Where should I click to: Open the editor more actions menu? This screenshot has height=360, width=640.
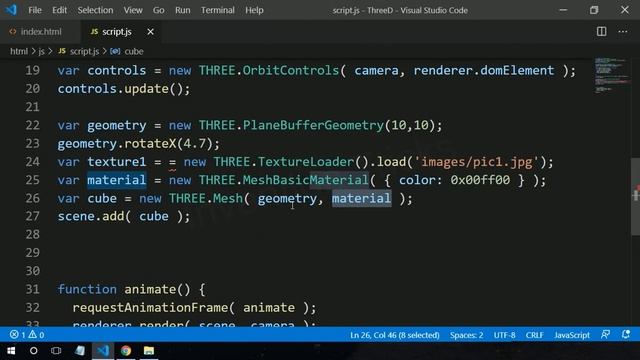(622, 31)
